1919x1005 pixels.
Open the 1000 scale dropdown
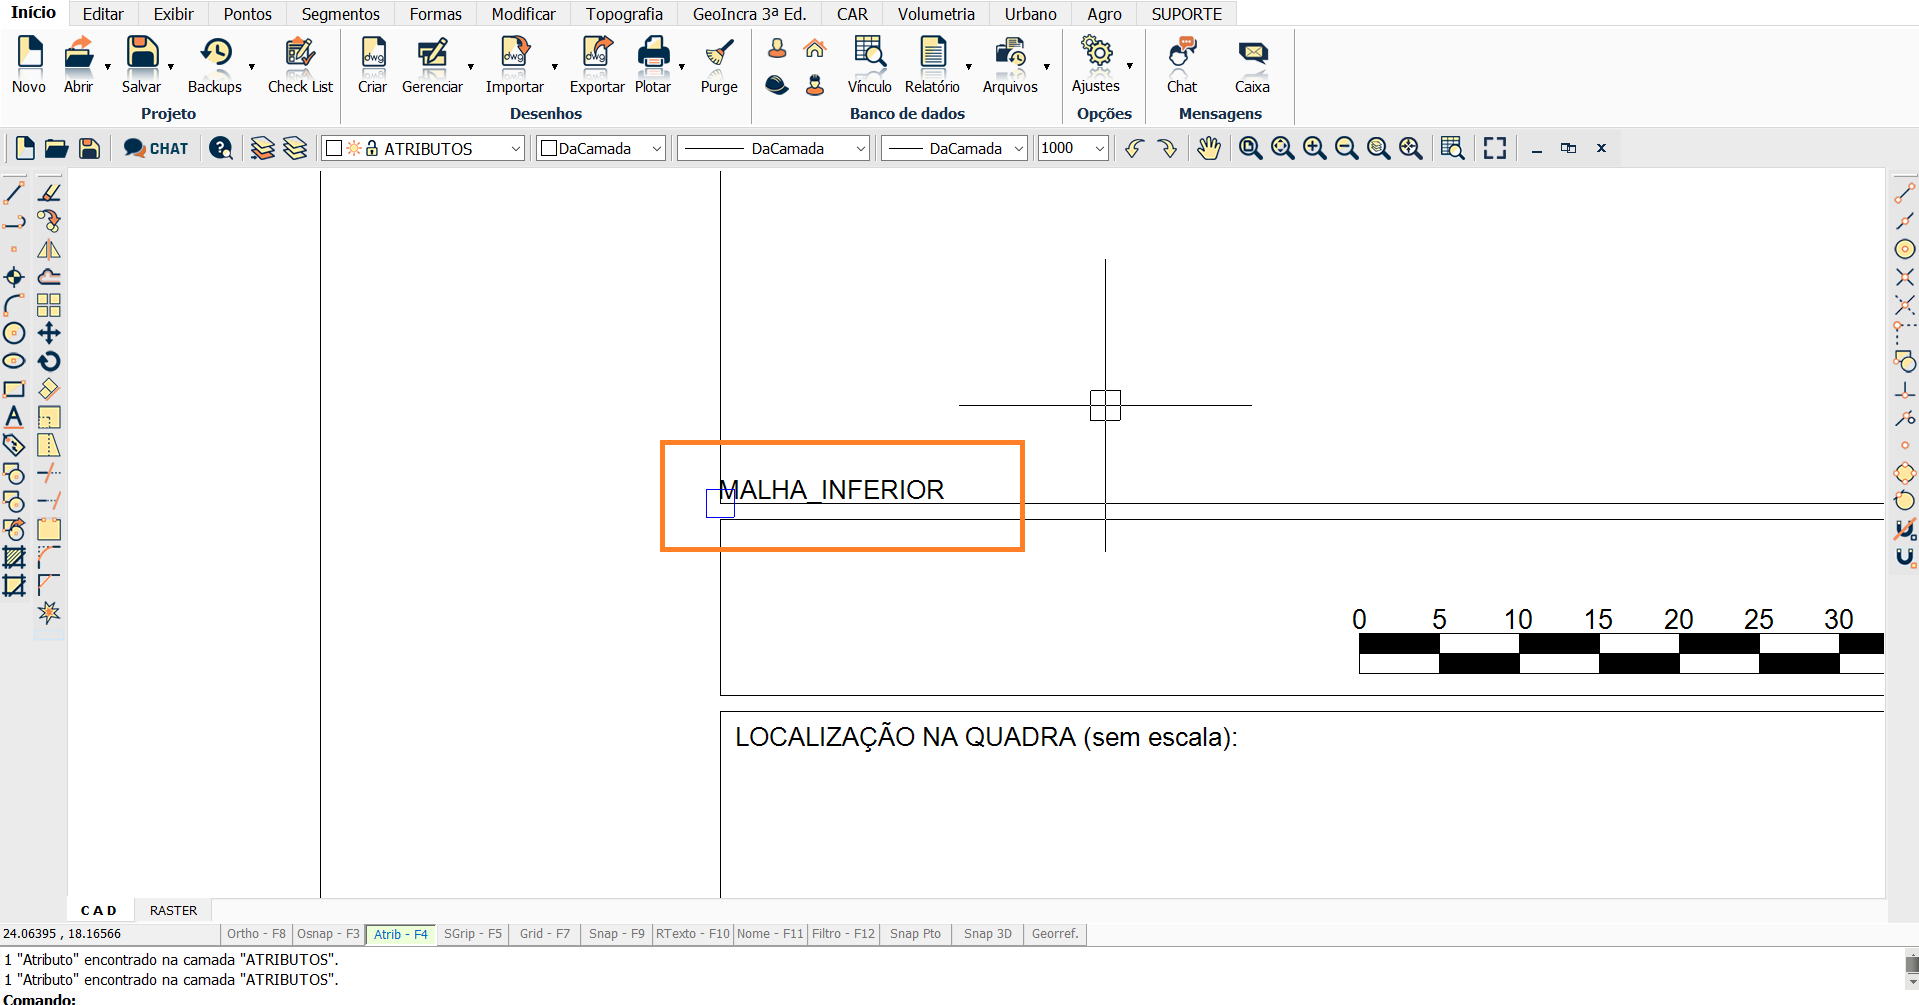(1099, 149)
